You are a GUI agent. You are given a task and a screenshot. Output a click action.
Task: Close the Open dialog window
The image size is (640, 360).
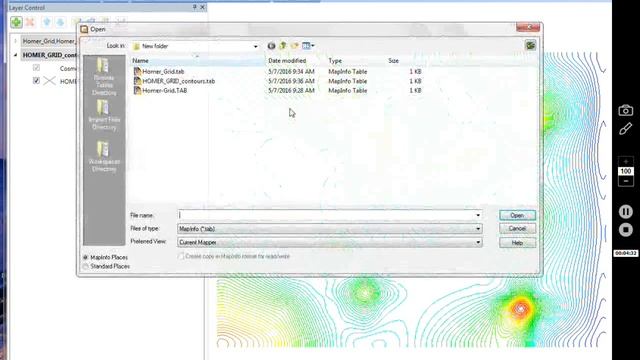coord(528,27)
